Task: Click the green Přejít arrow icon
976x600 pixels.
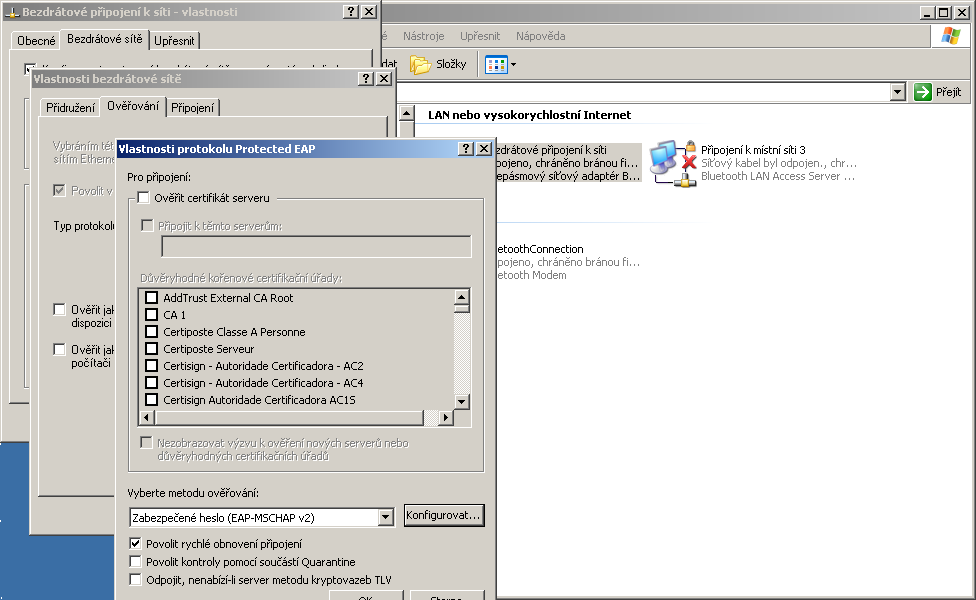Action: [x=923, y=92]
